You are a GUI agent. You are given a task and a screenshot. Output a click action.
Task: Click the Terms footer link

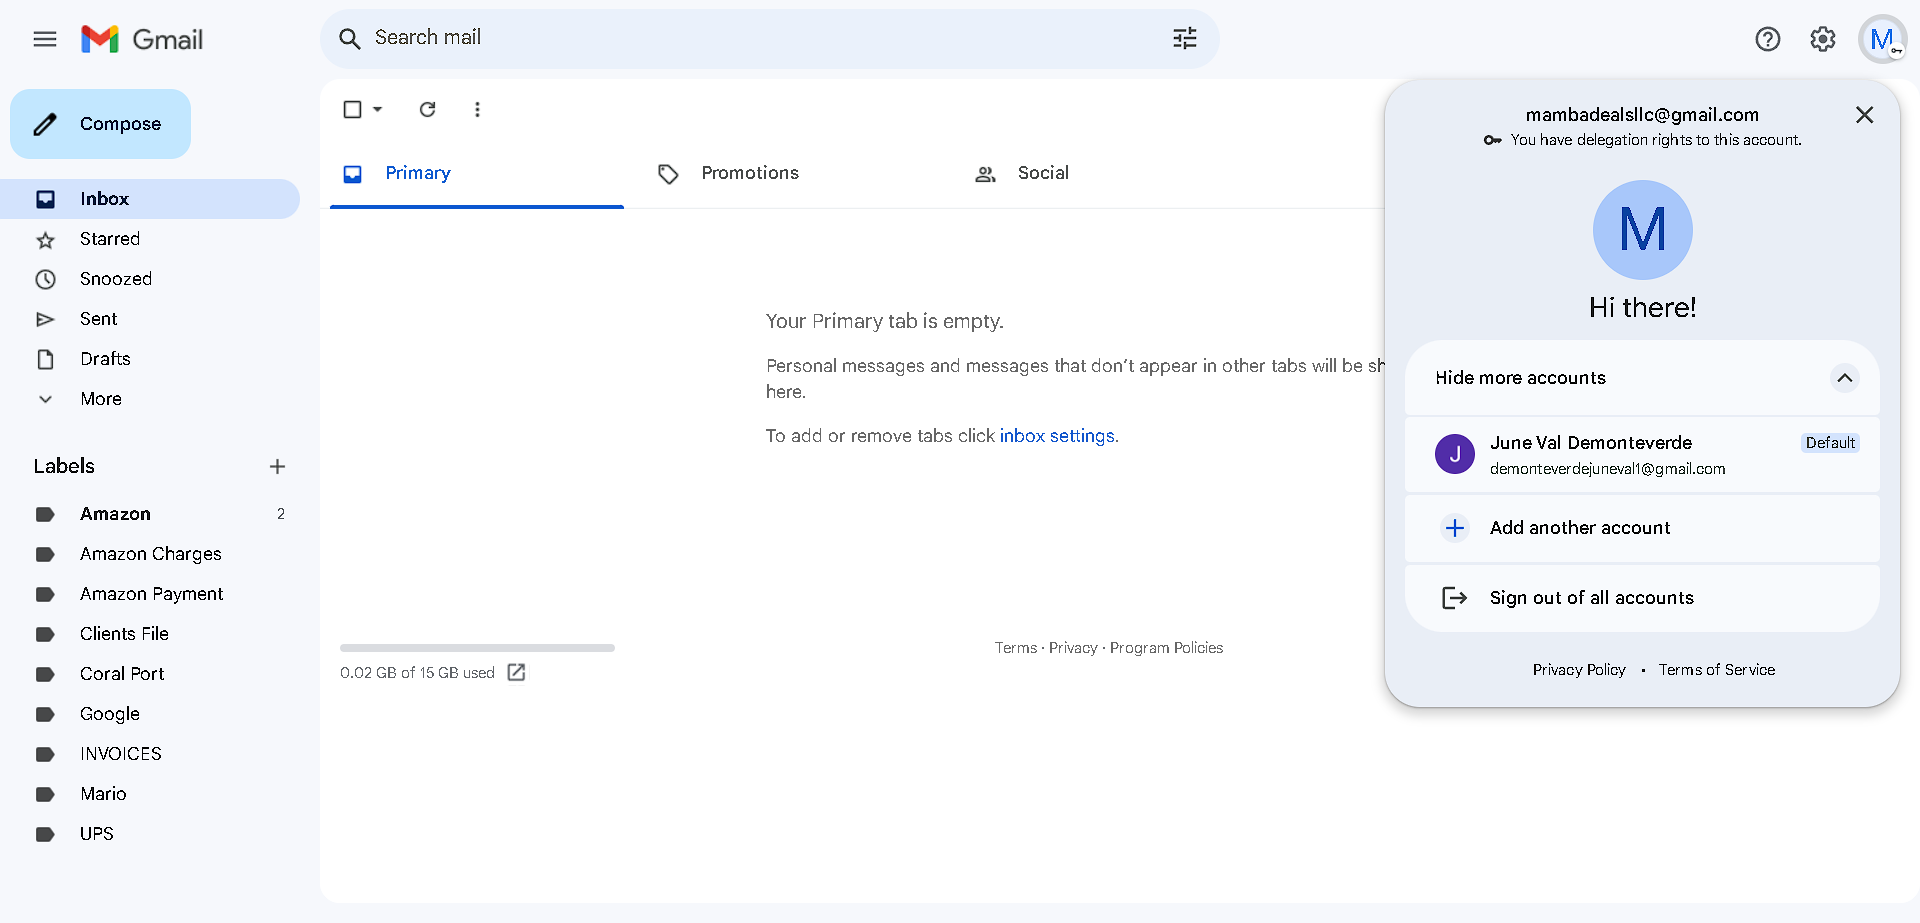tap(1016, 648)
